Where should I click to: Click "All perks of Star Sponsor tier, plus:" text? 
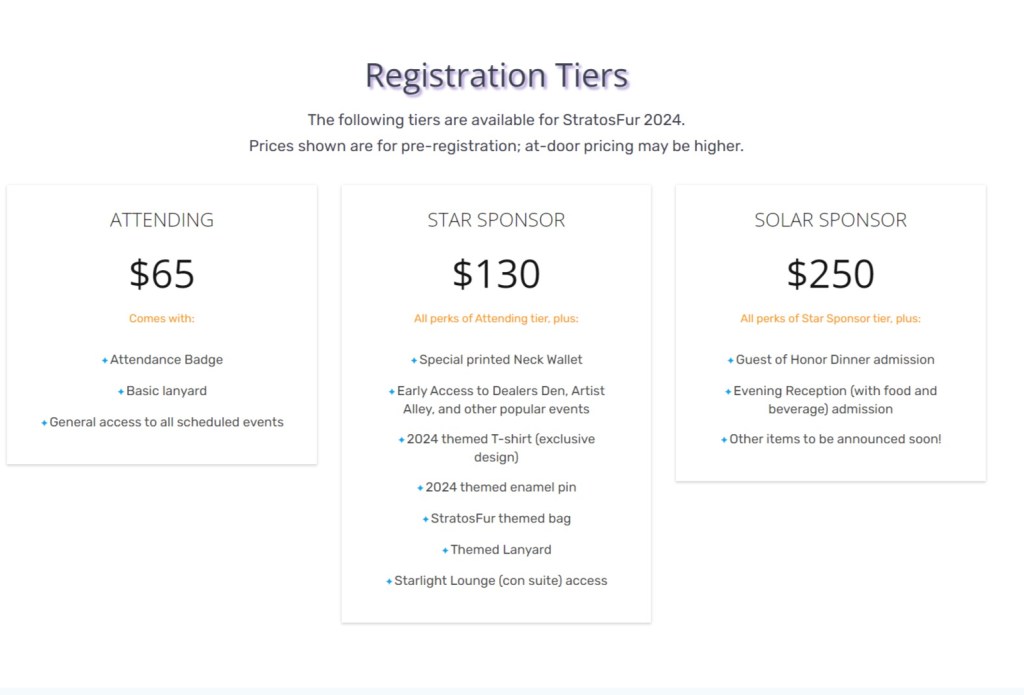(830, 319)
